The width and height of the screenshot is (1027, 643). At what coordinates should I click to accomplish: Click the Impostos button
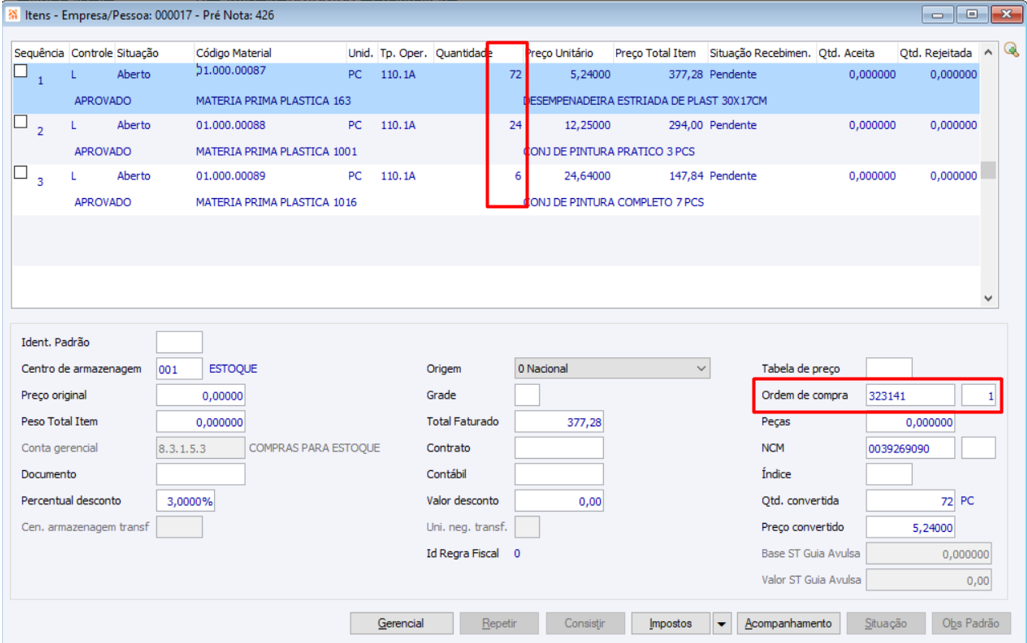[671, 623]
